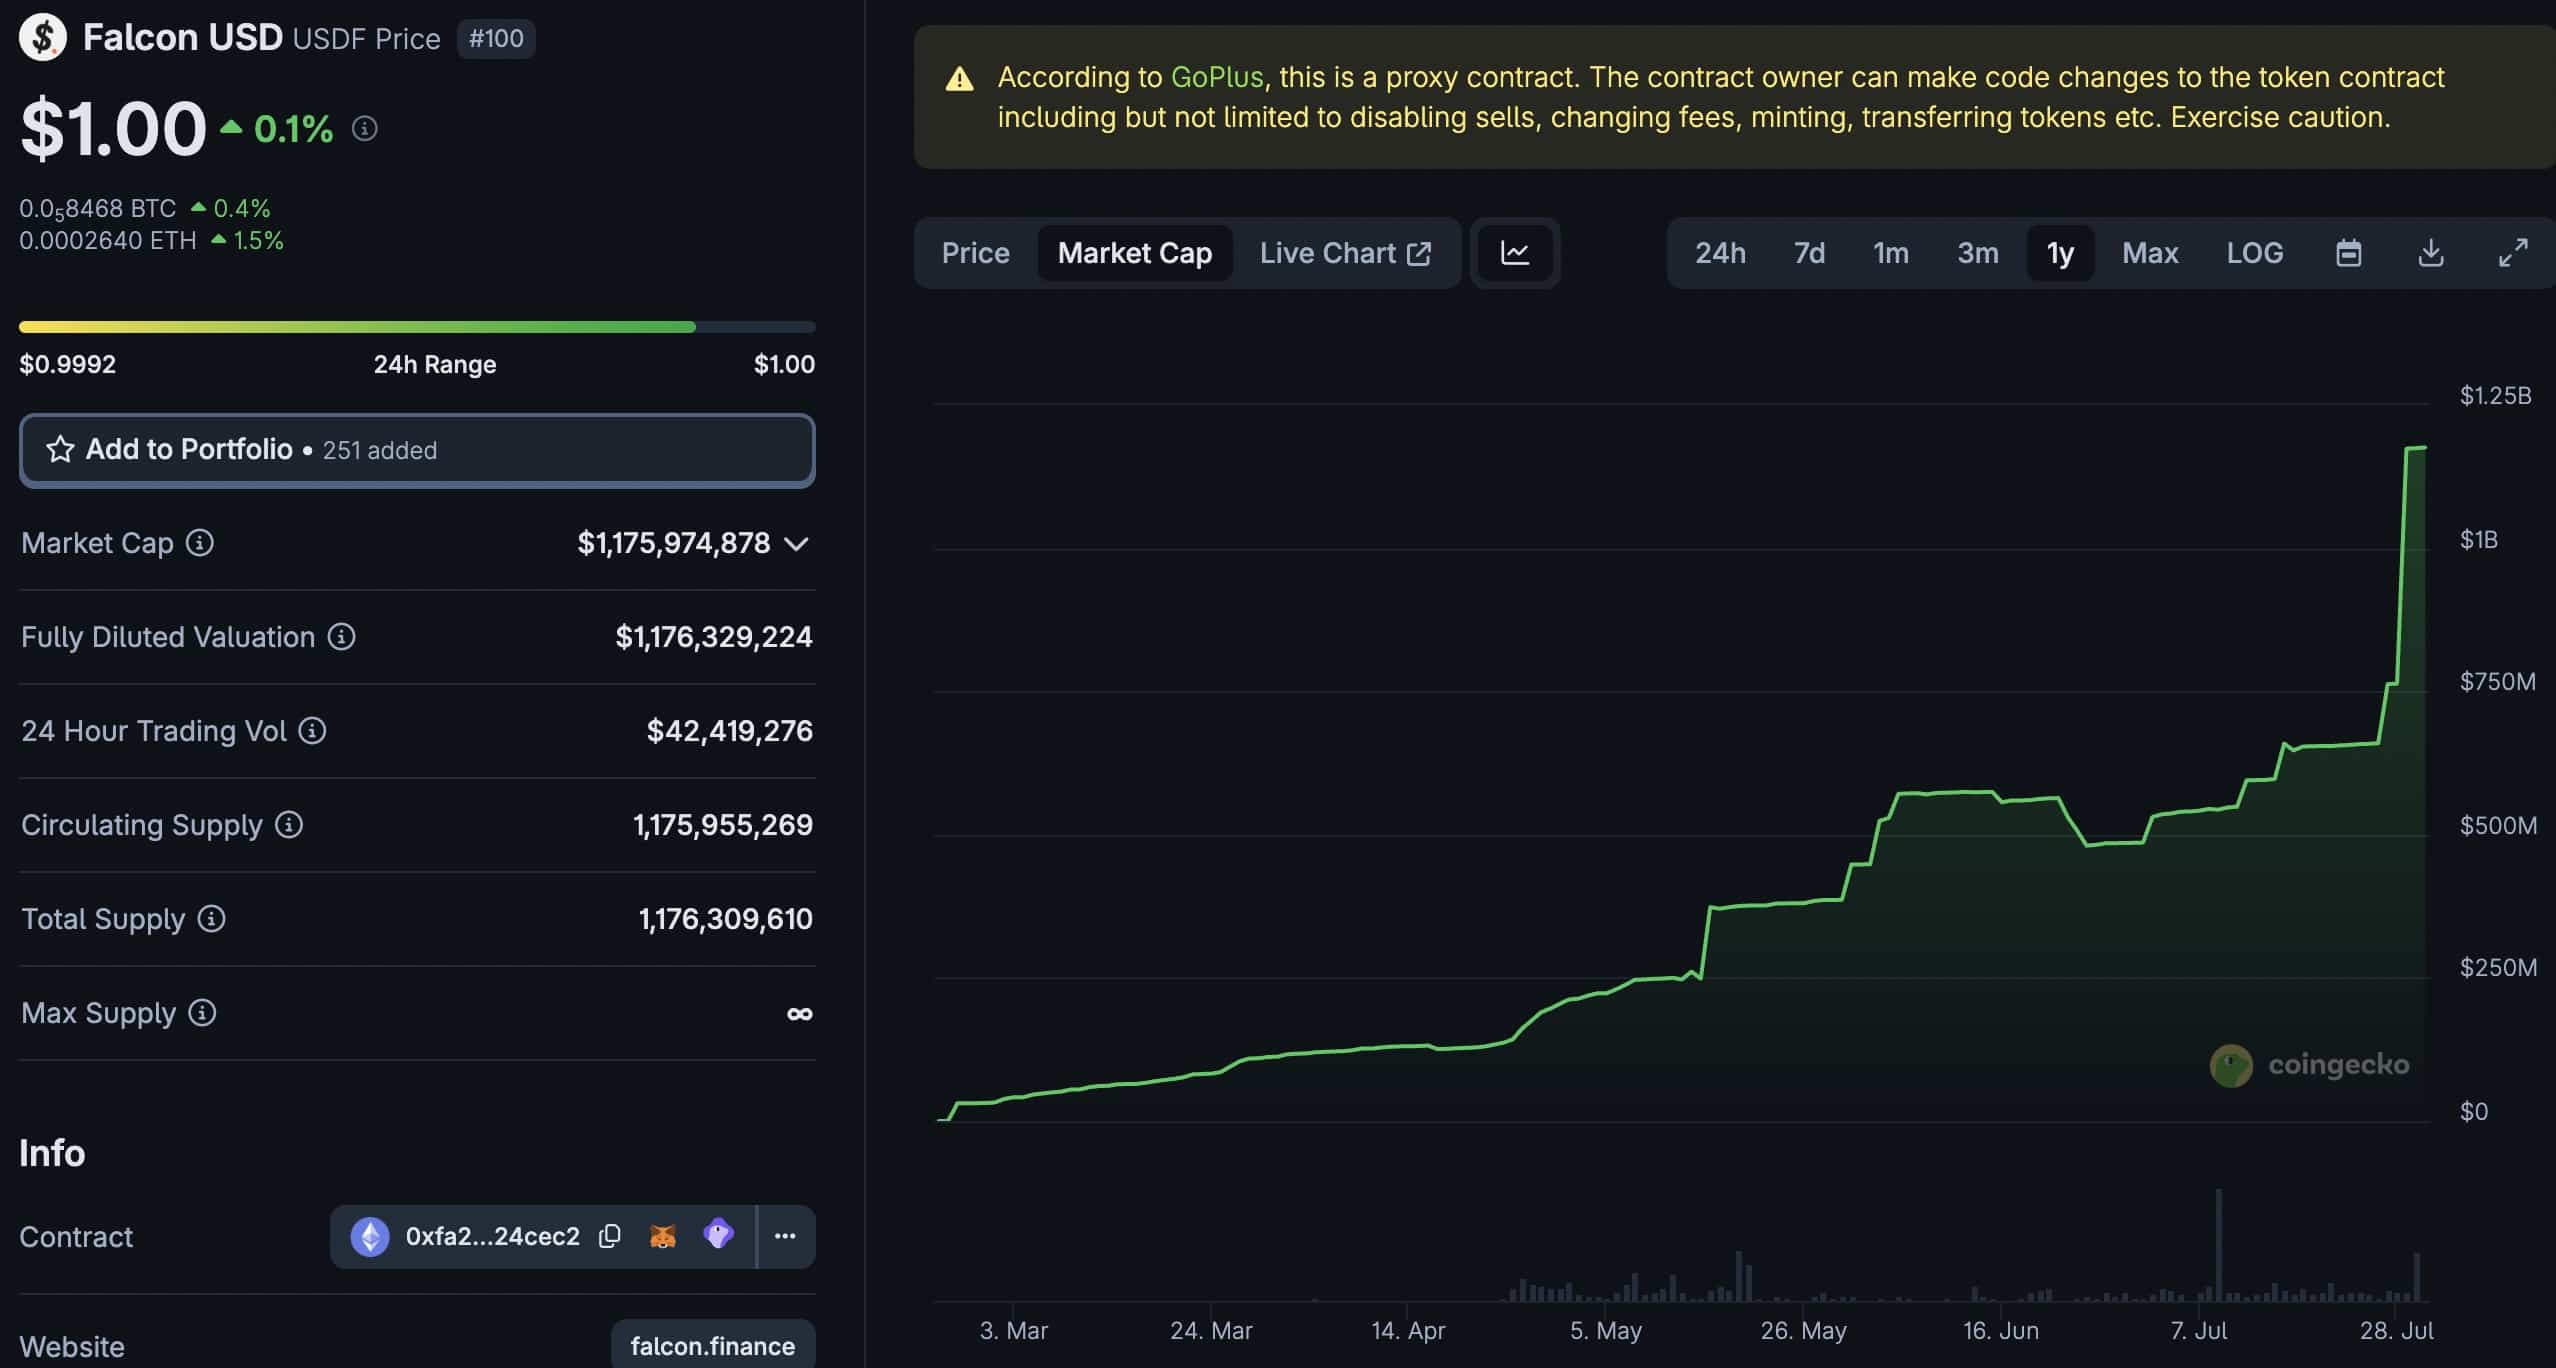
Task: Click the Market Cap info icon
Action: [x=200, y=543]
